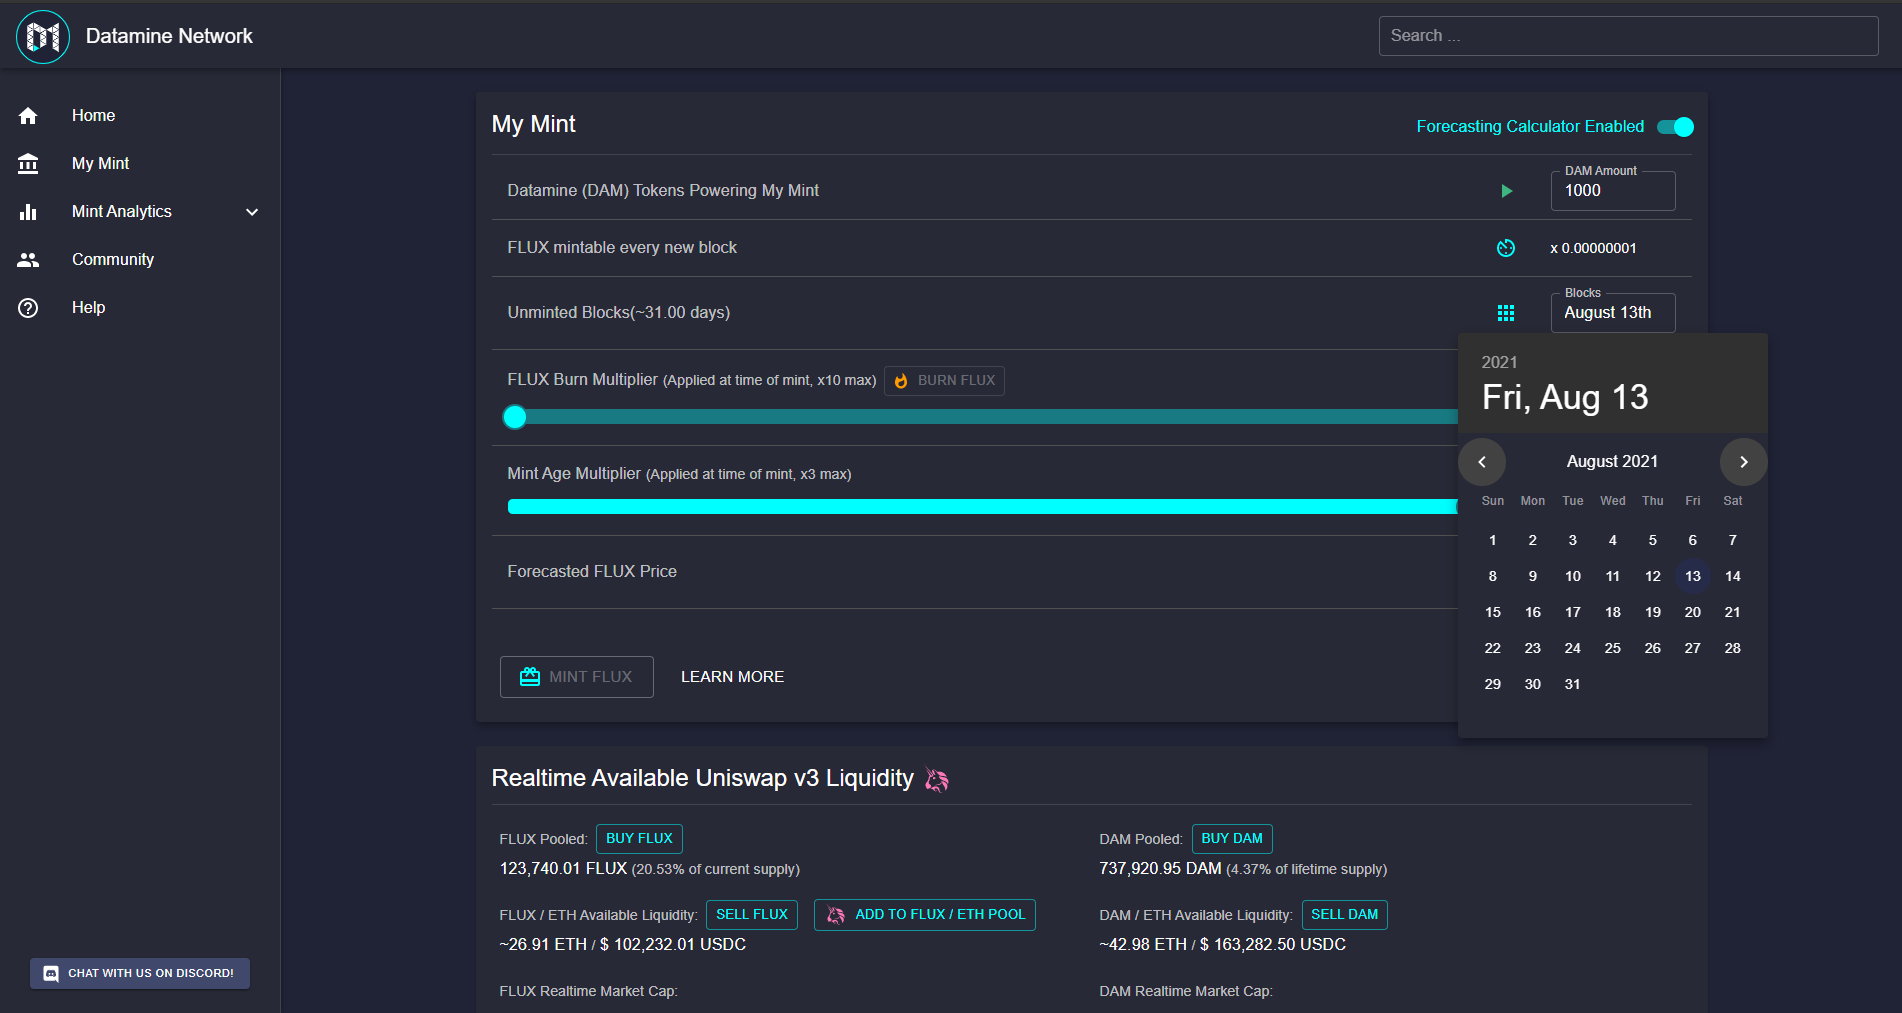This screenshot has height=1013, width=1902.
Task: Click the grid icon beside Blocks field
Action: (1506, 313)
